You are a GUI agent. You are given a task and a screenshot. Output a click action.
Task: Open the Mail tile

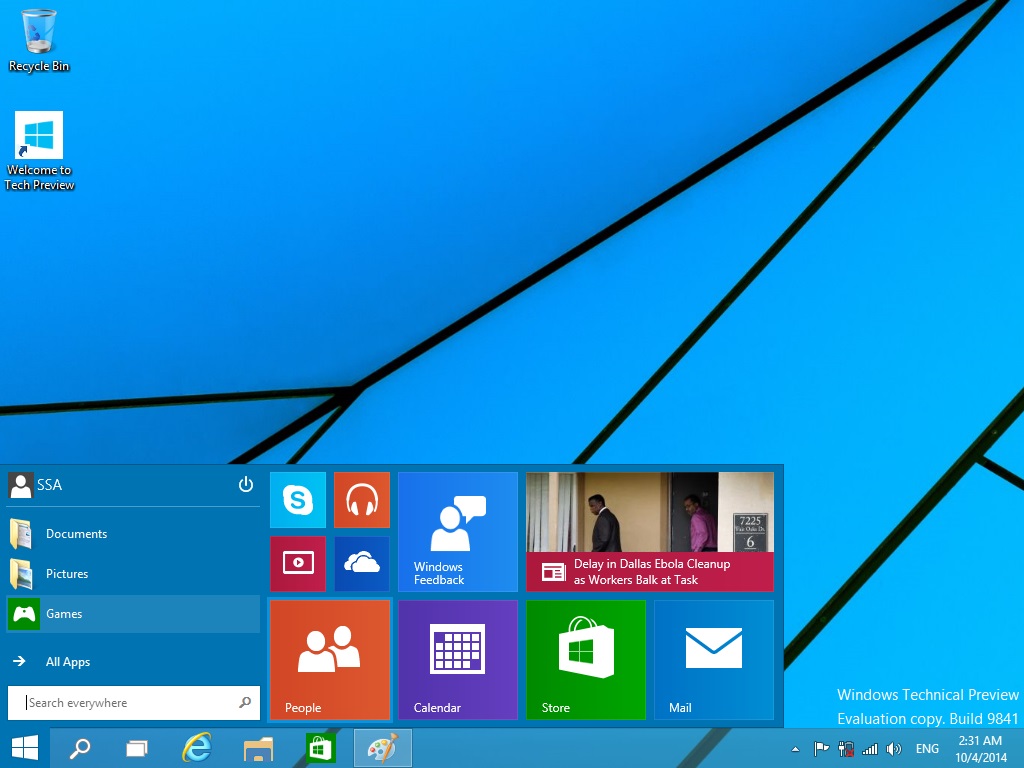coord(714,660)
